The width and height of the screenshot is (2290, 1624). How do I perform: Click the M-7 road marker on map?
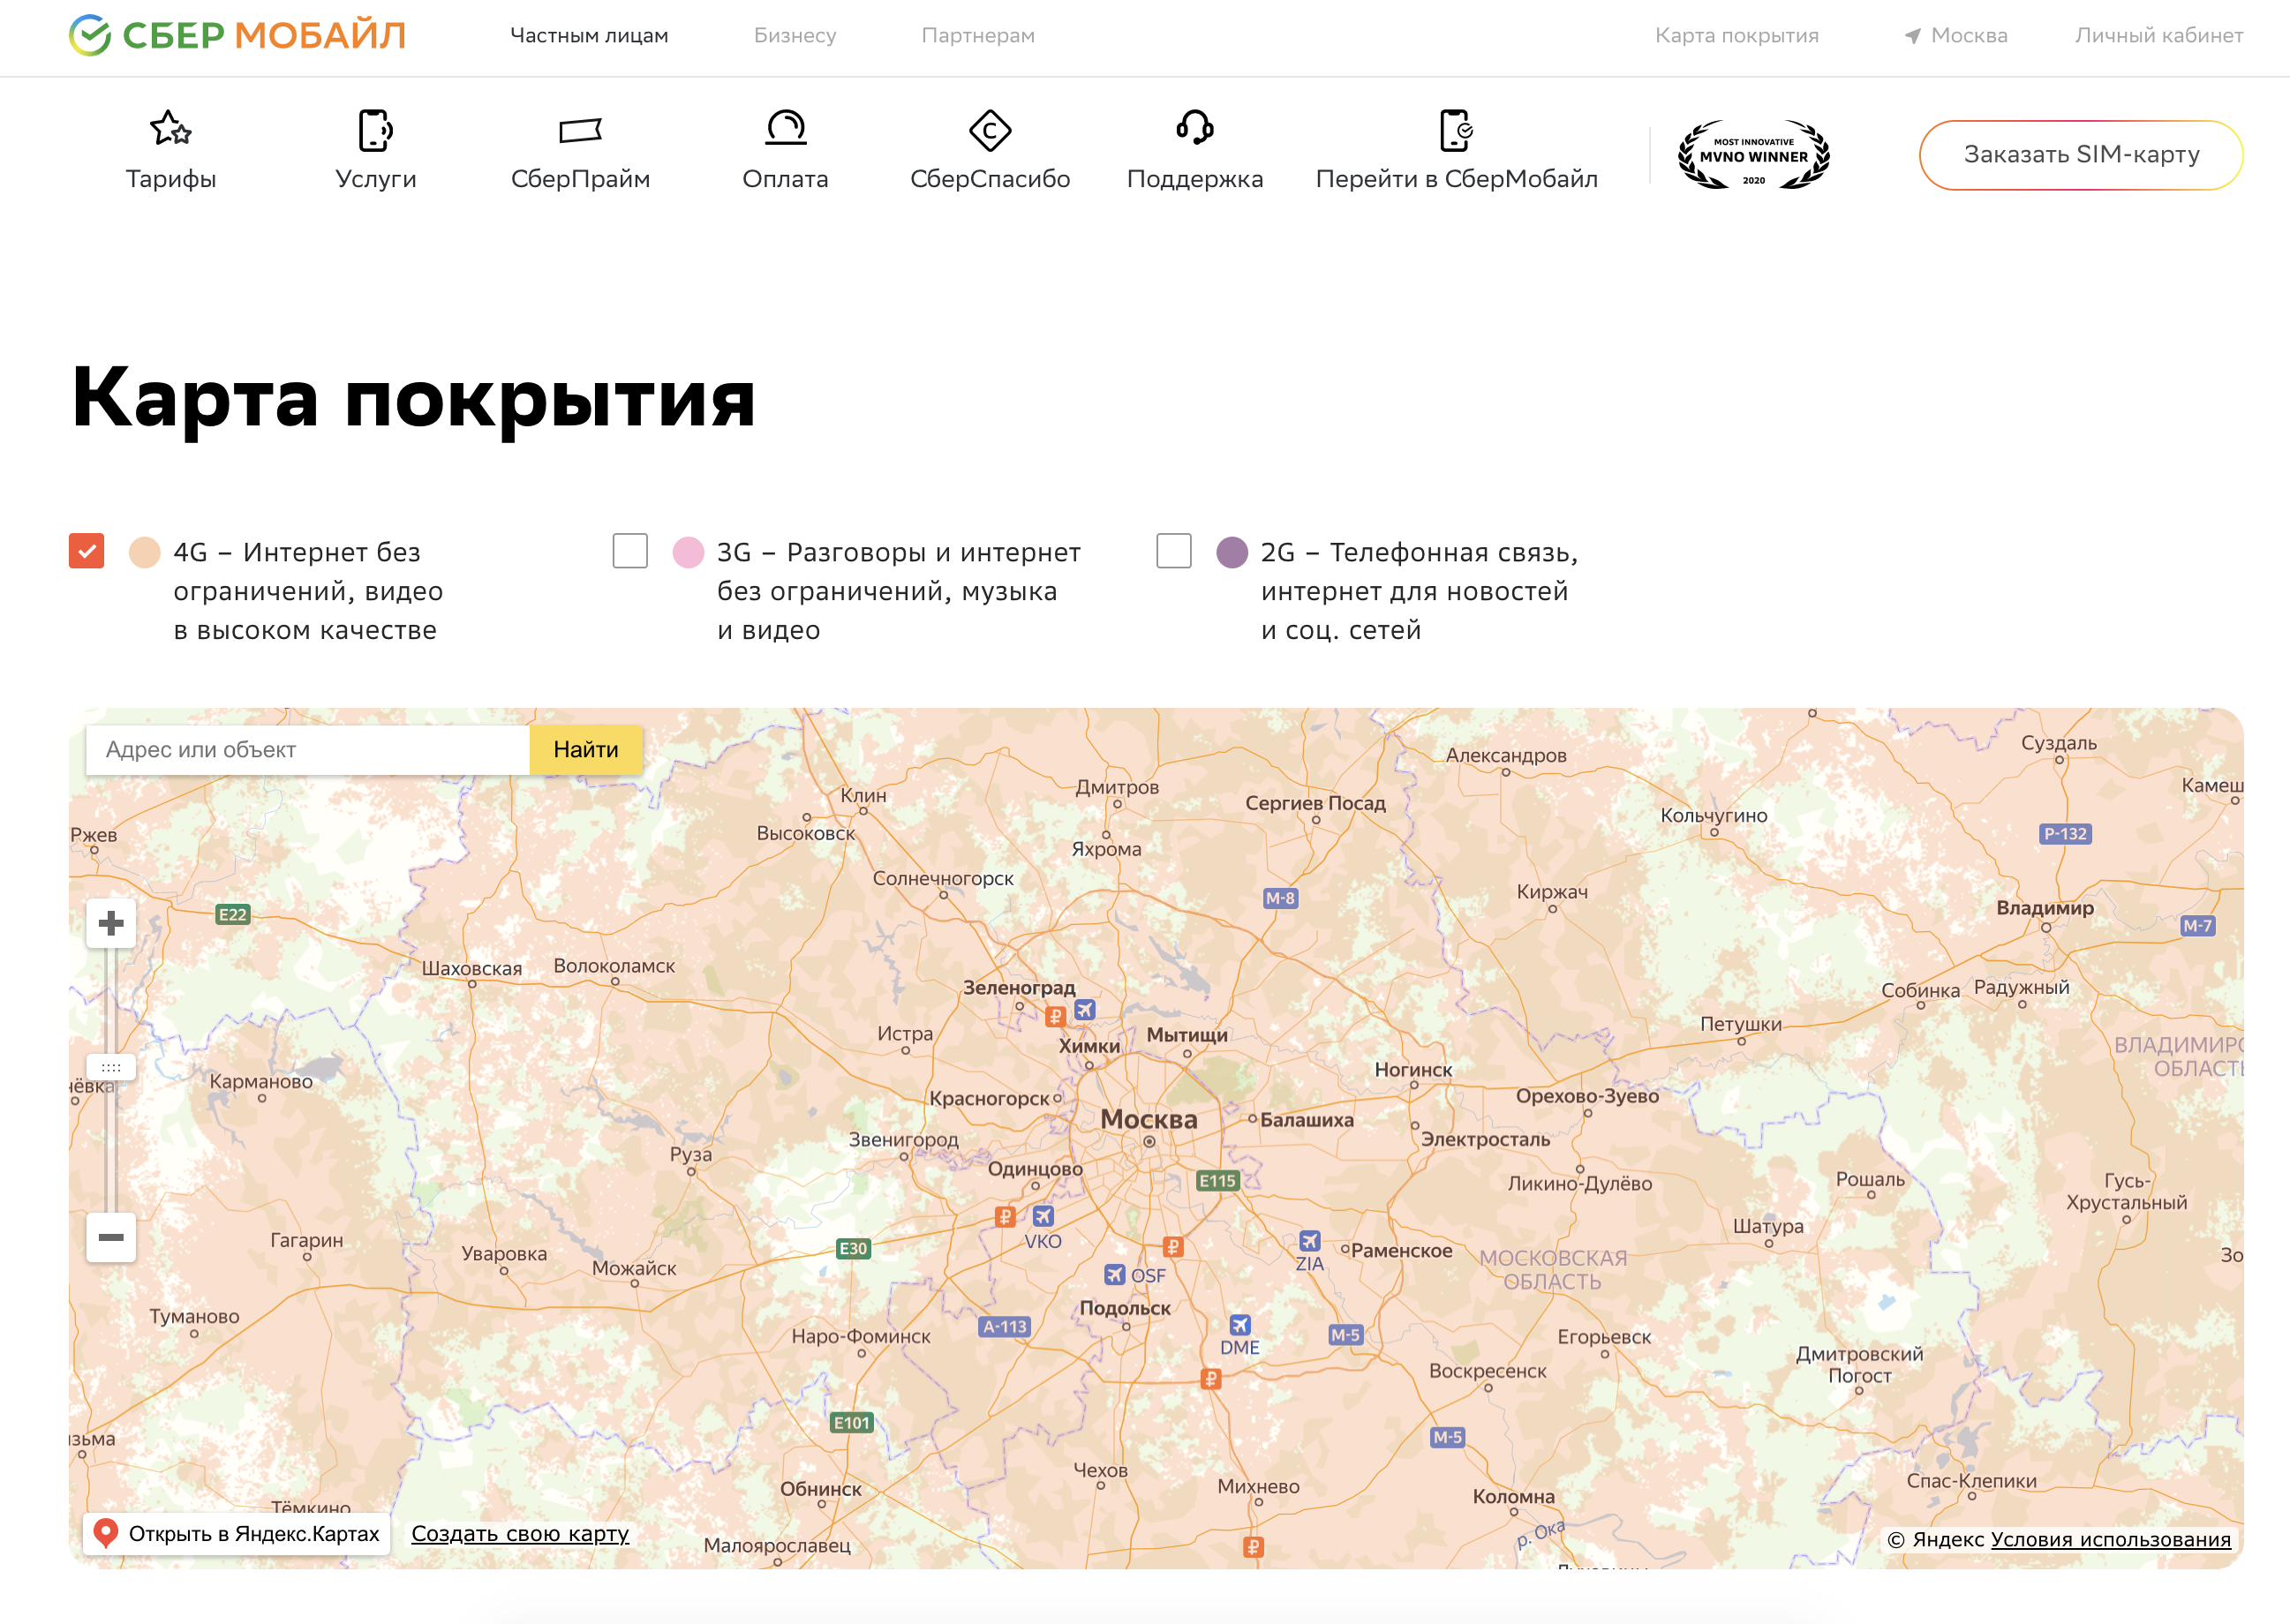(2198, 926)
